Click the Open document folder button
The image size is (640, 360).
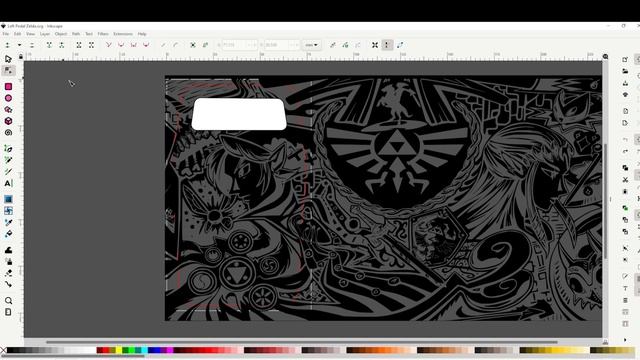(x=625, y=71)
